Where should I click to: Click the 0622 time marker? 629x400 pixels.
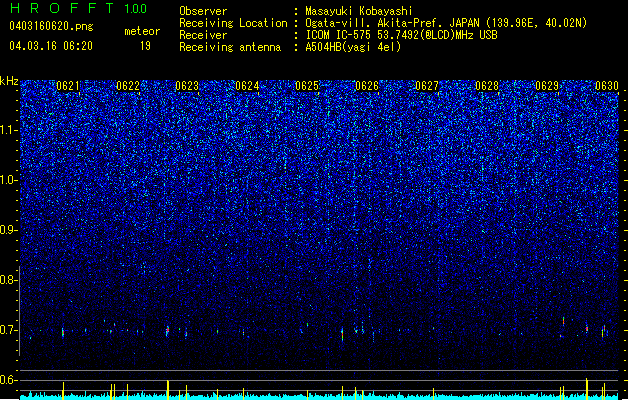click(128, 86)
